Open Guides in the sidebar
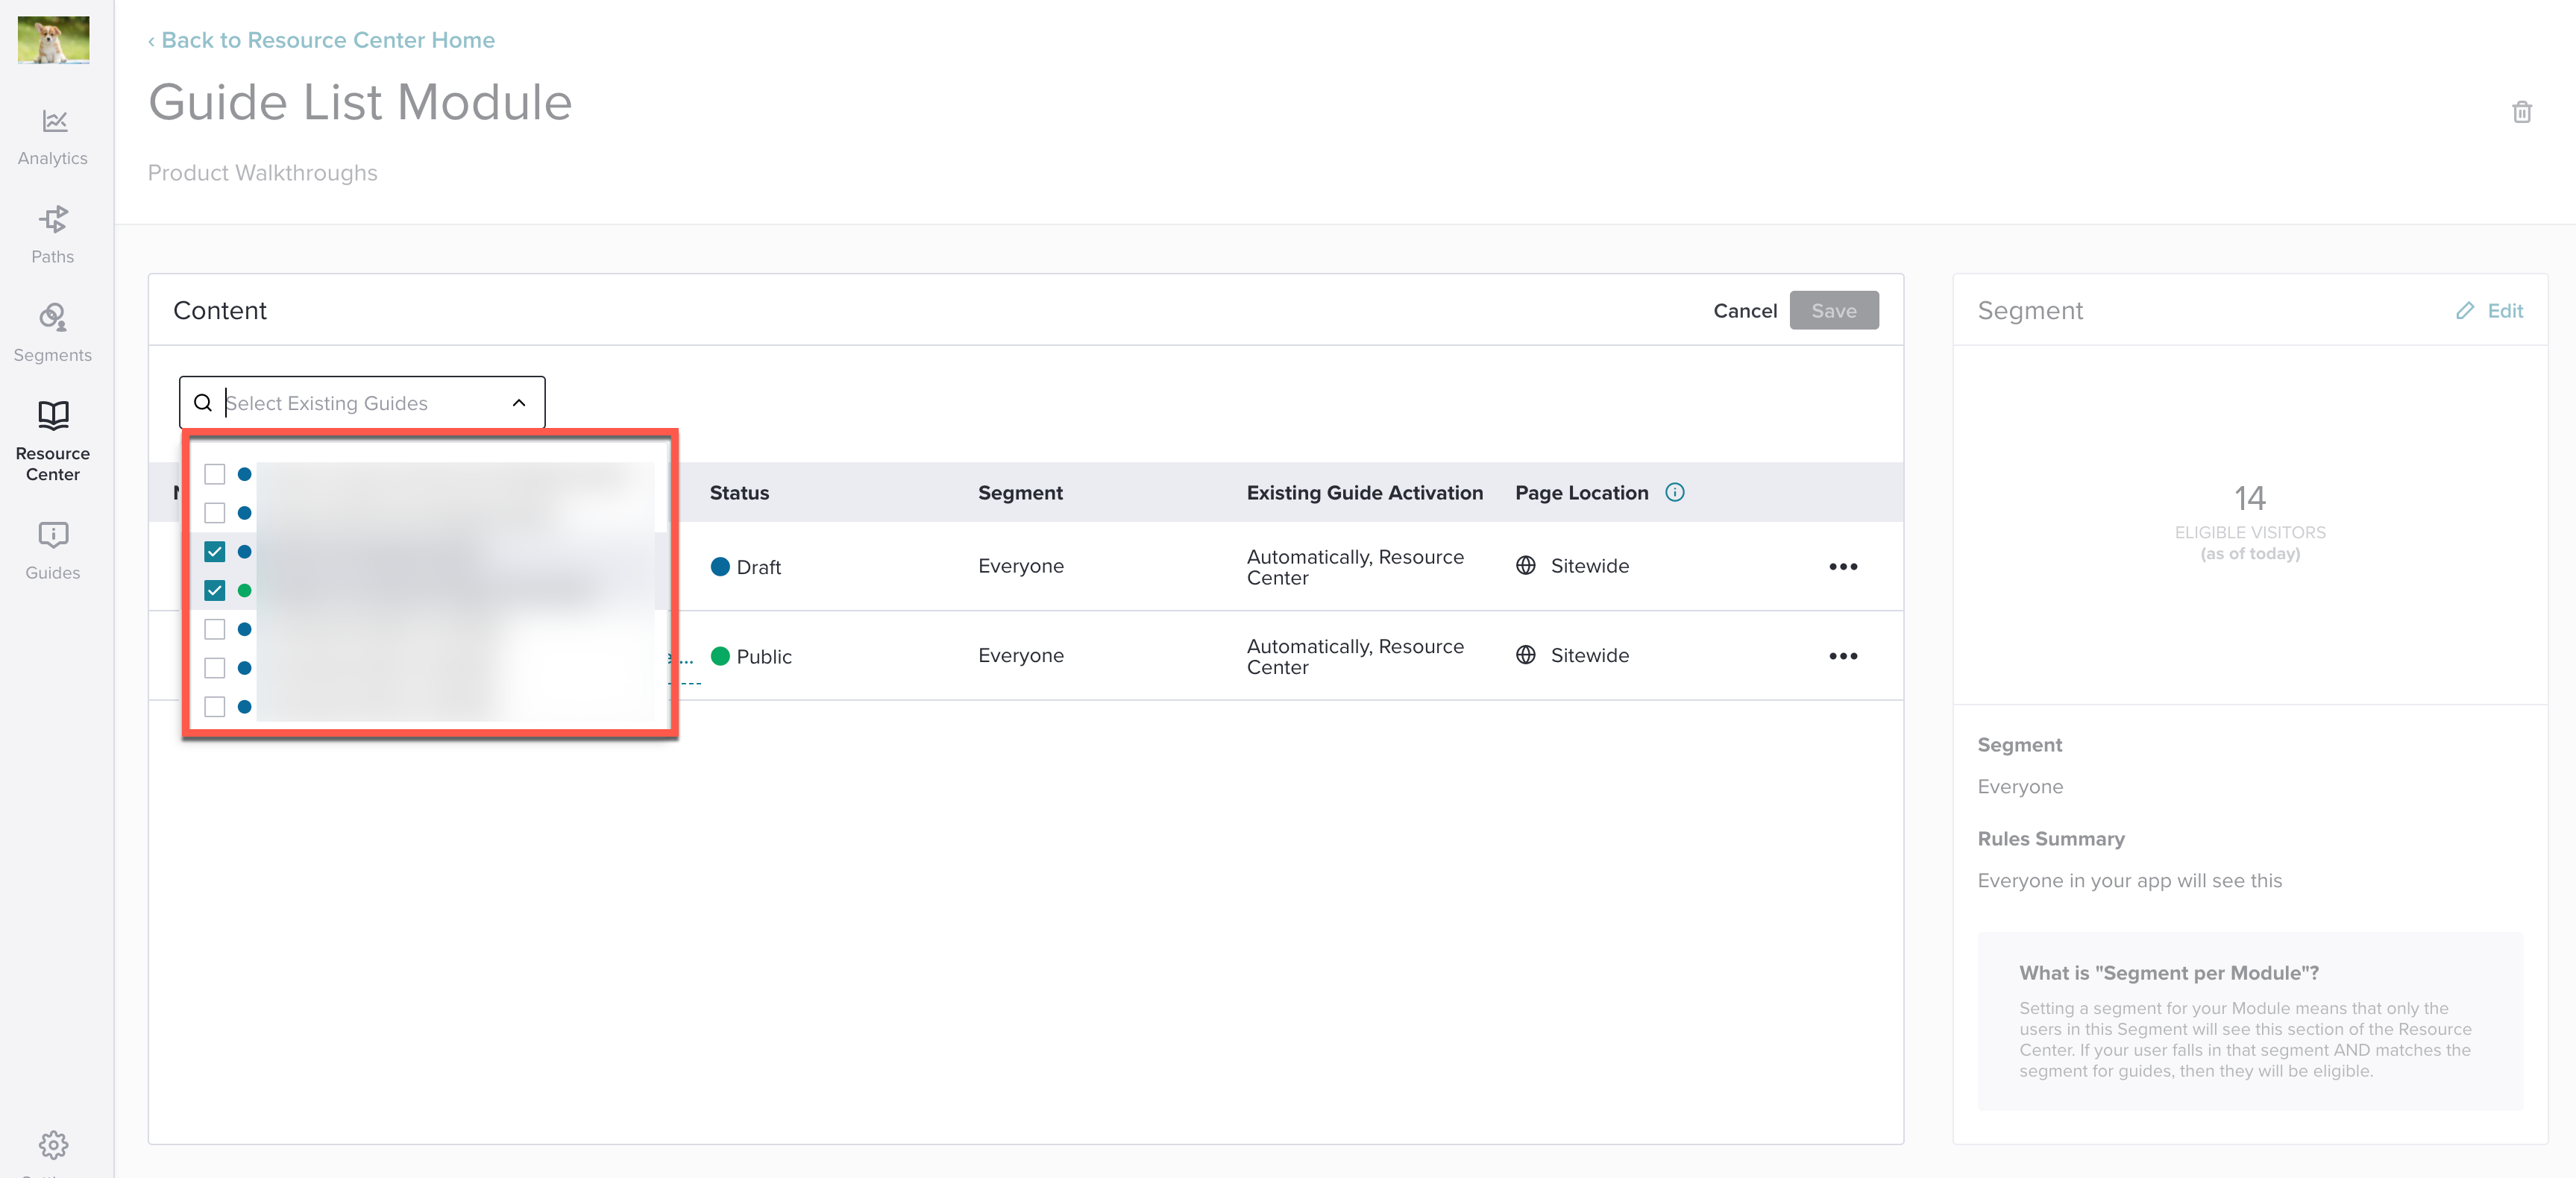2576x1178 pixels. (x=53, y=551)
